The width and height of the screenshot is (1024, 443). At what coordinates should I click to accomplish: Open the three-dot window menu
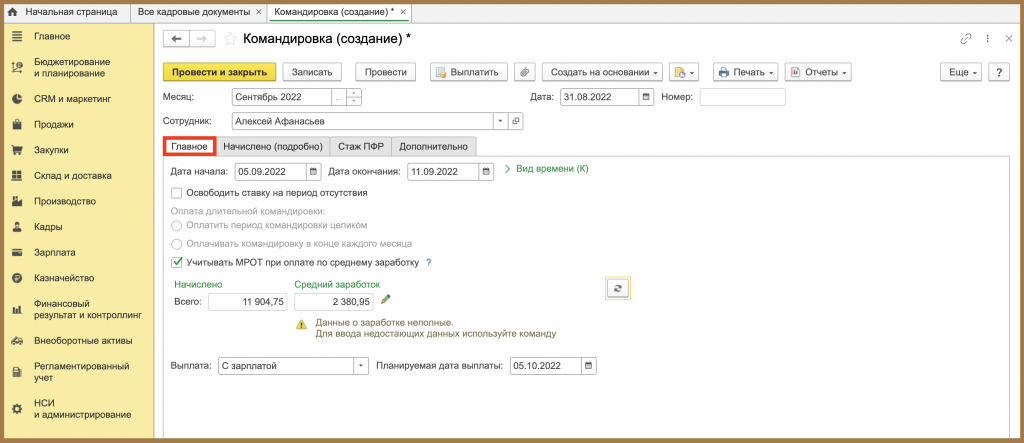tap(988, 39)
